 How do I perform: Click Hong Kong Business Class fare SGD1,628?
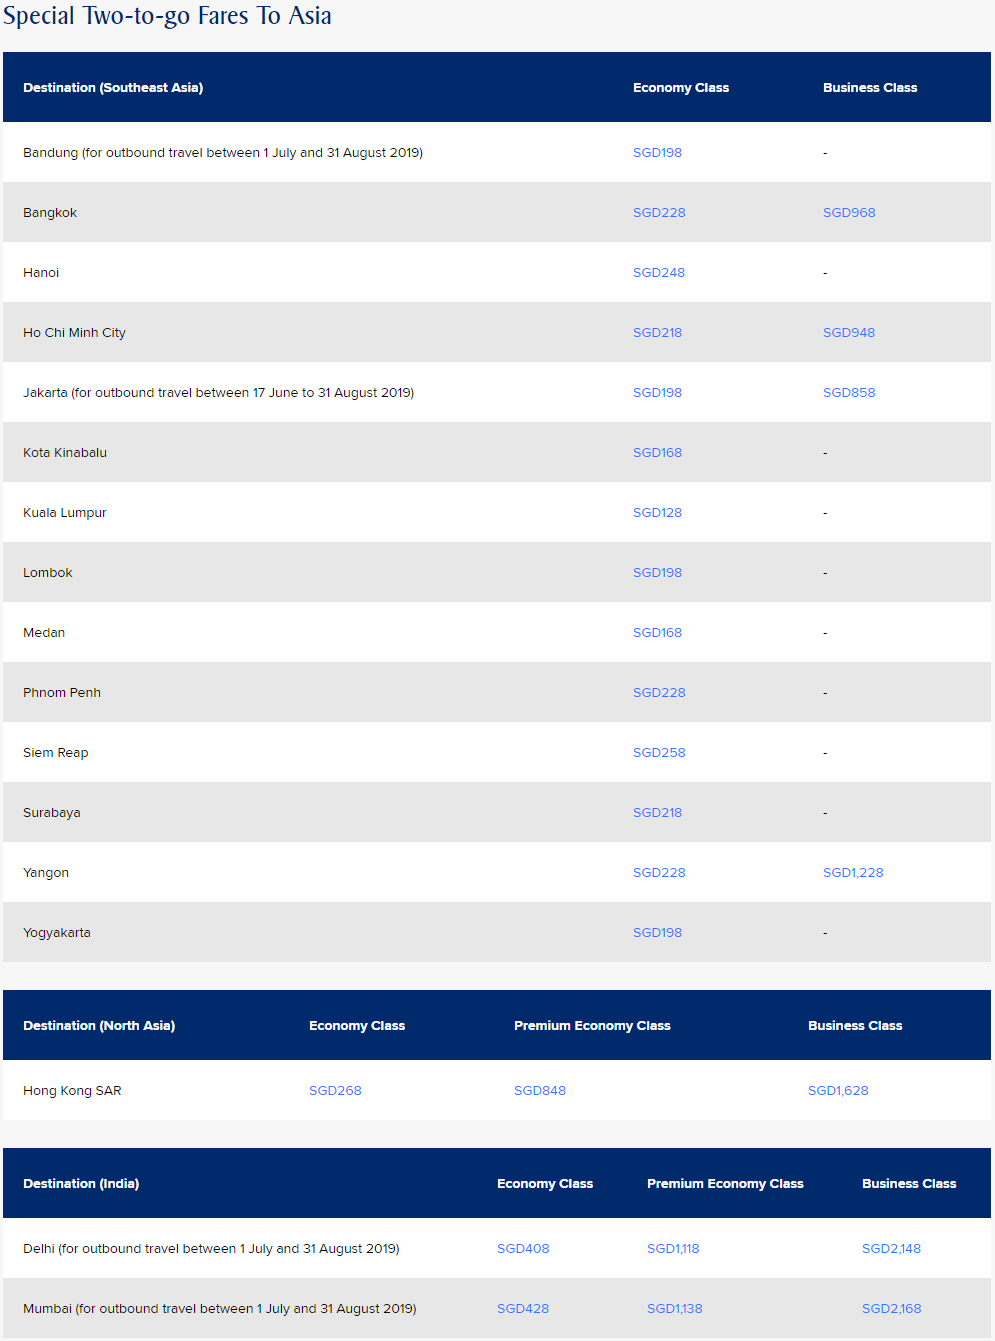[838, 1091]
